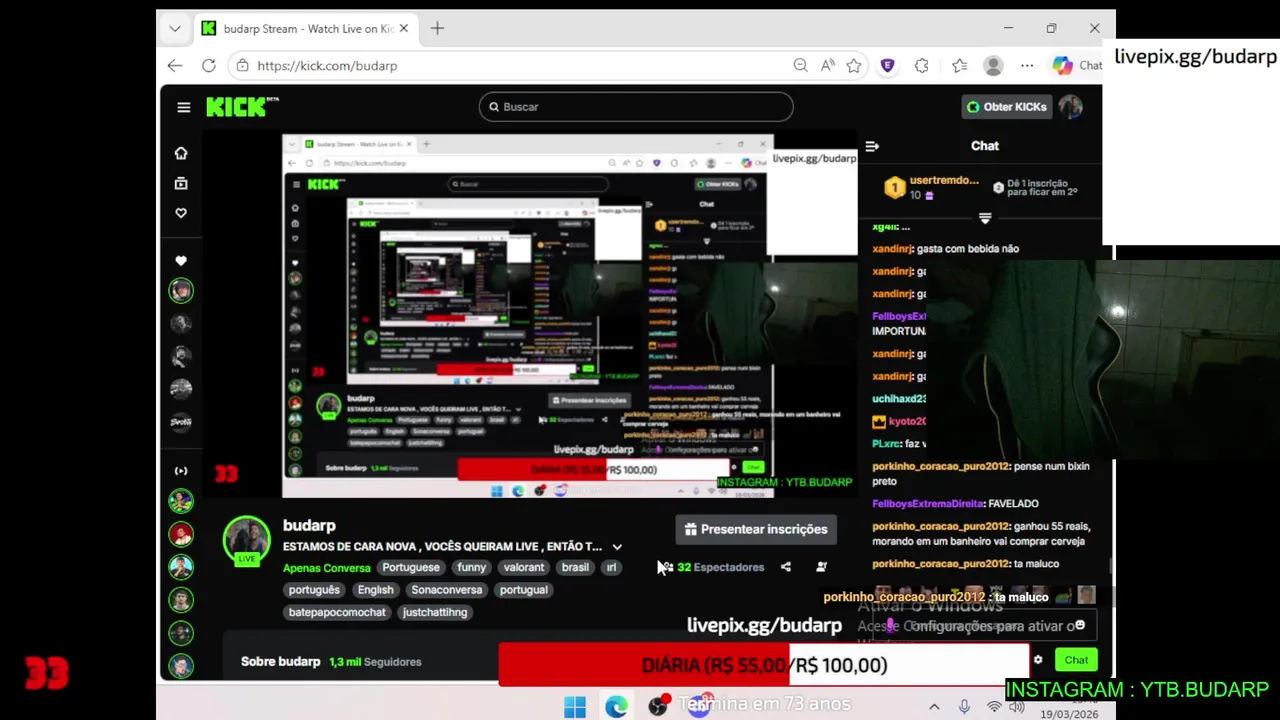Open the browser extensions puzzle icon
Image resolution: width=1280 pixels, height=720 pixels.
pos(921,66)
